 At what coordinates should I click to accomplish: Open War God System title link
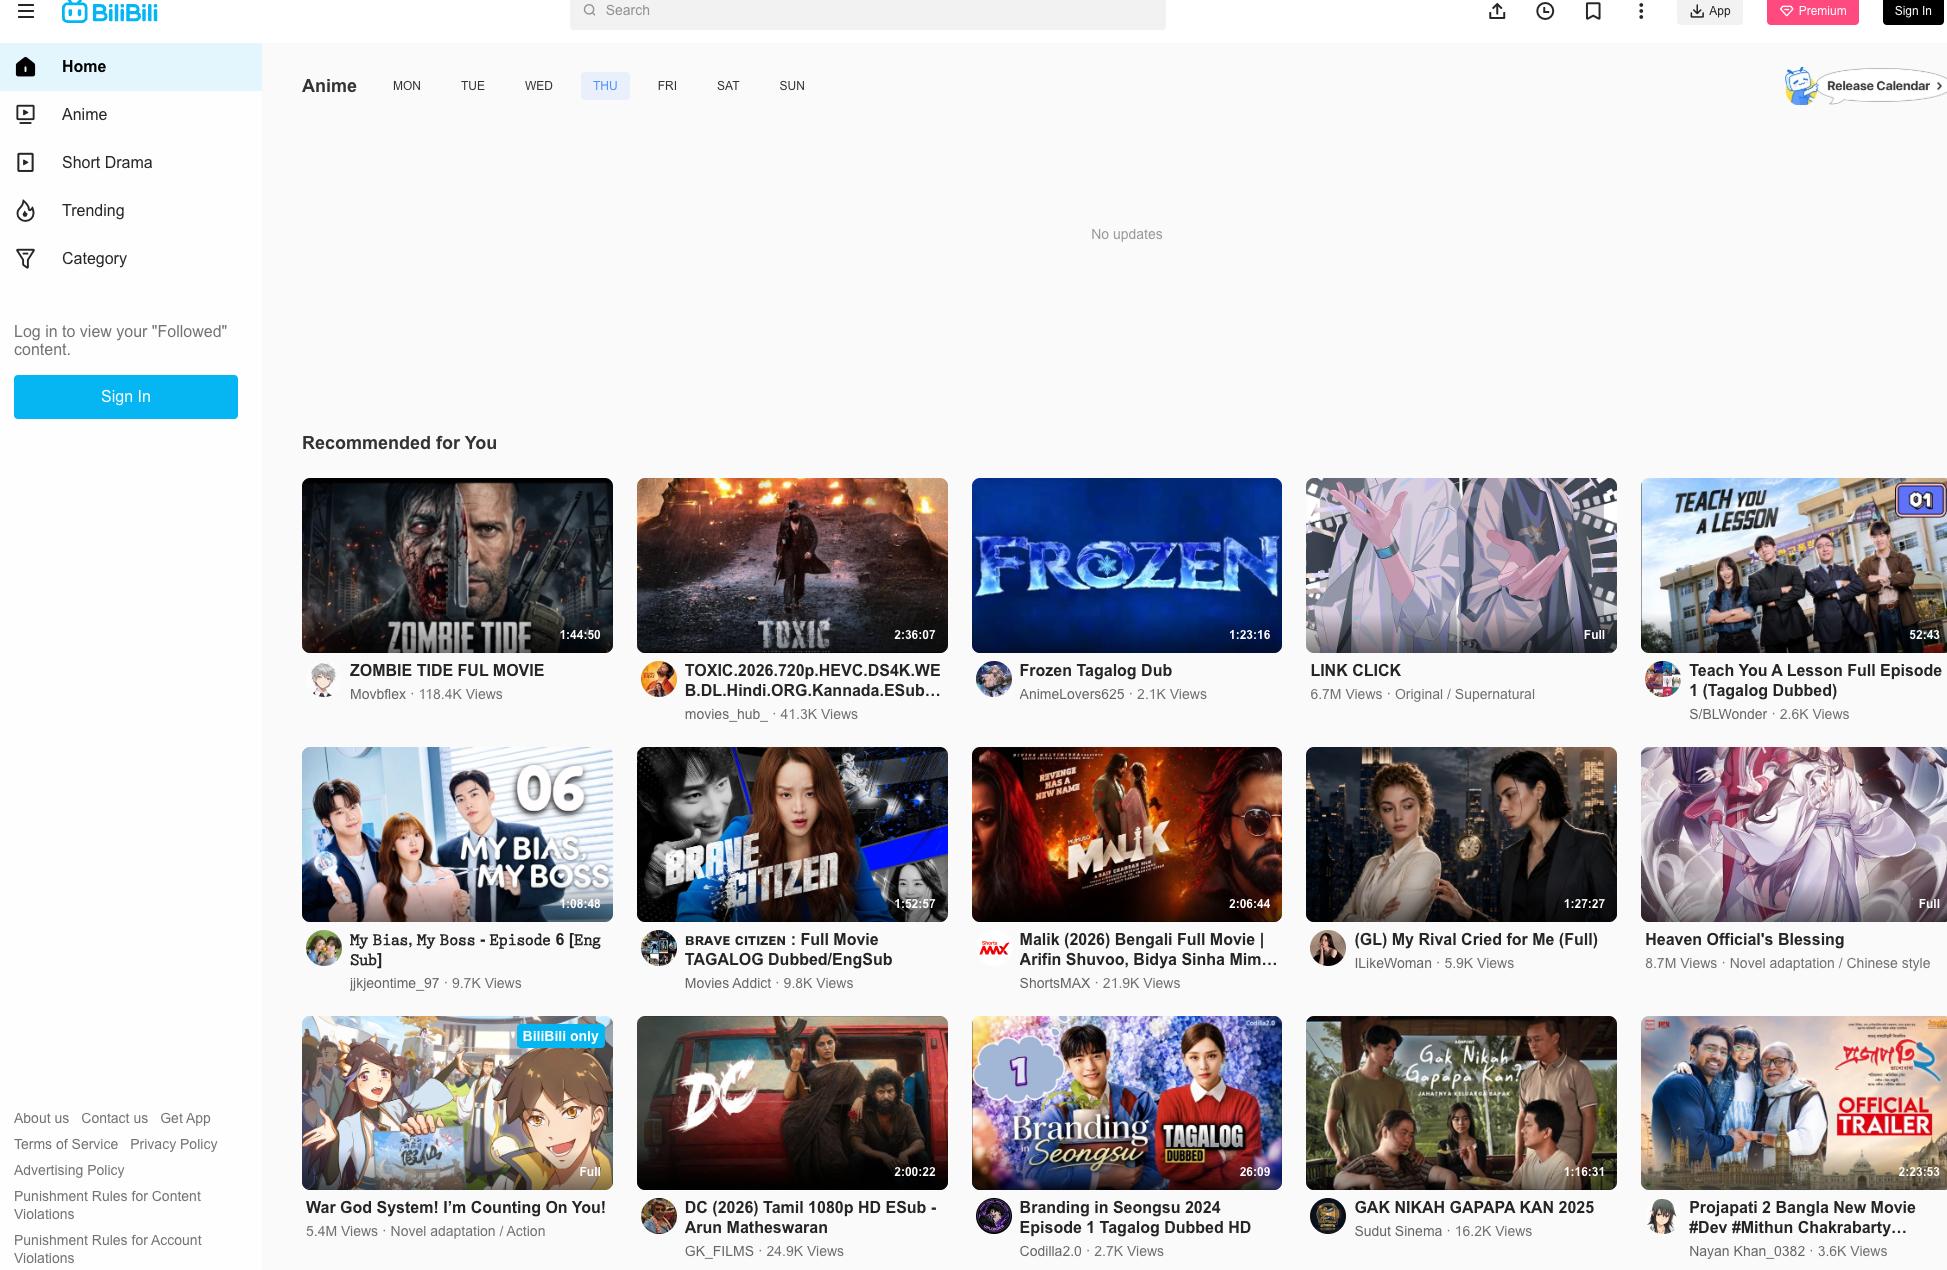456,1208
